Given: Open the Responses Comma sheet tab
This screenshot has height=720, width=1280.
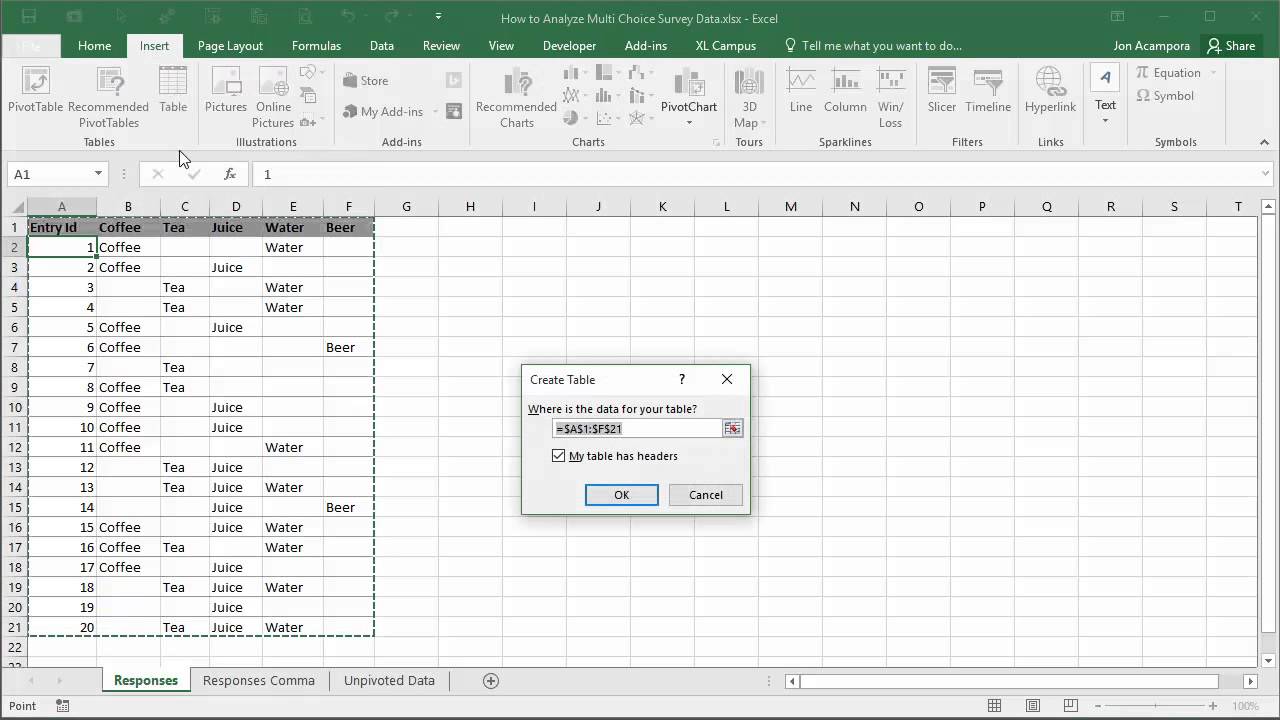Looking at the screenshot, I should point(258,680).
